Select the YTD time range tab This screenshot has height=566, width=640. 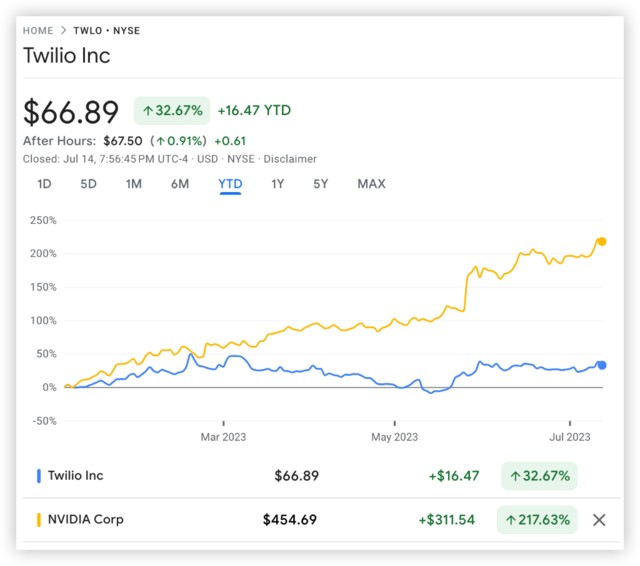(x=230, y=184)
